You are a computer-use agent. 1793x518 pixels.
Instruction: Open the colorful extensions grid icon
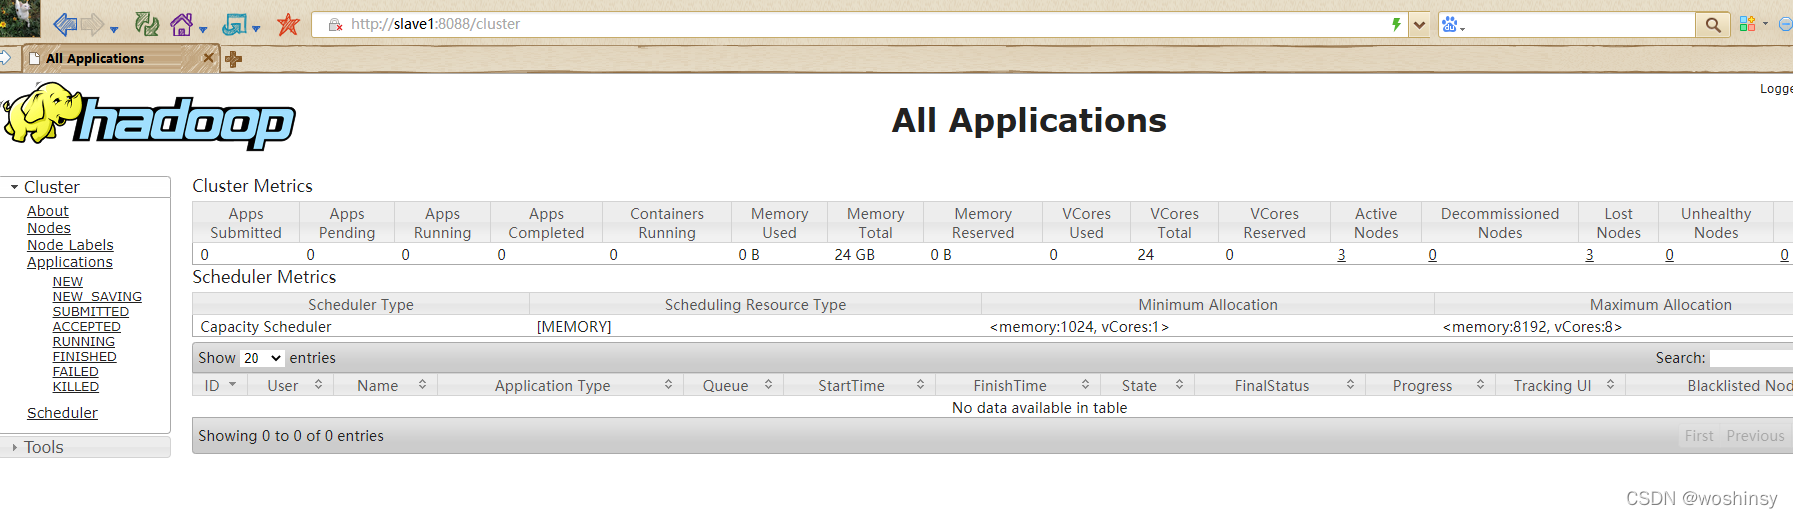click(1747, 24)
